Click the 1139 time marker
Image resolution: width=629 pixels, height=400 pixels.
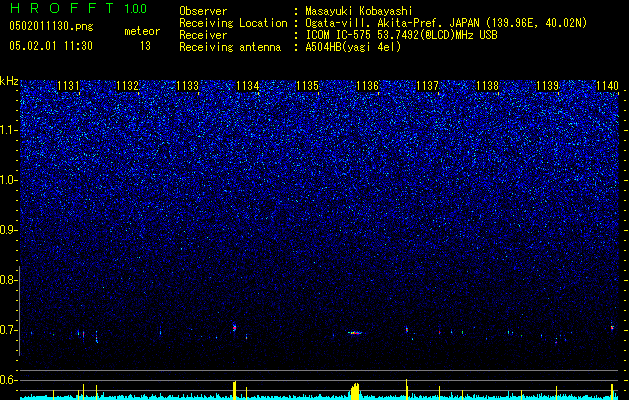[x=548, y=86]
